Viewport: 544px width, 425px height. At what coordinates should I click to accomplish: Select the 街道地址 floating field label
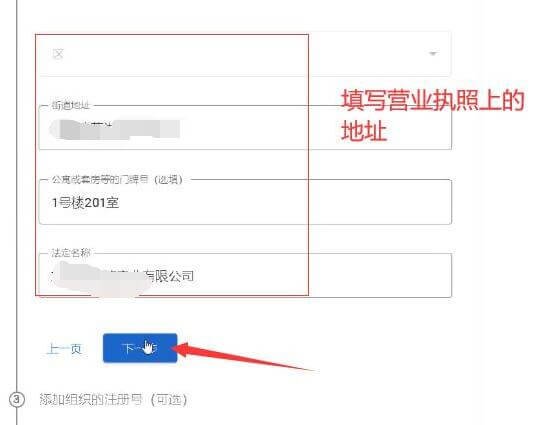pos(71,105)
